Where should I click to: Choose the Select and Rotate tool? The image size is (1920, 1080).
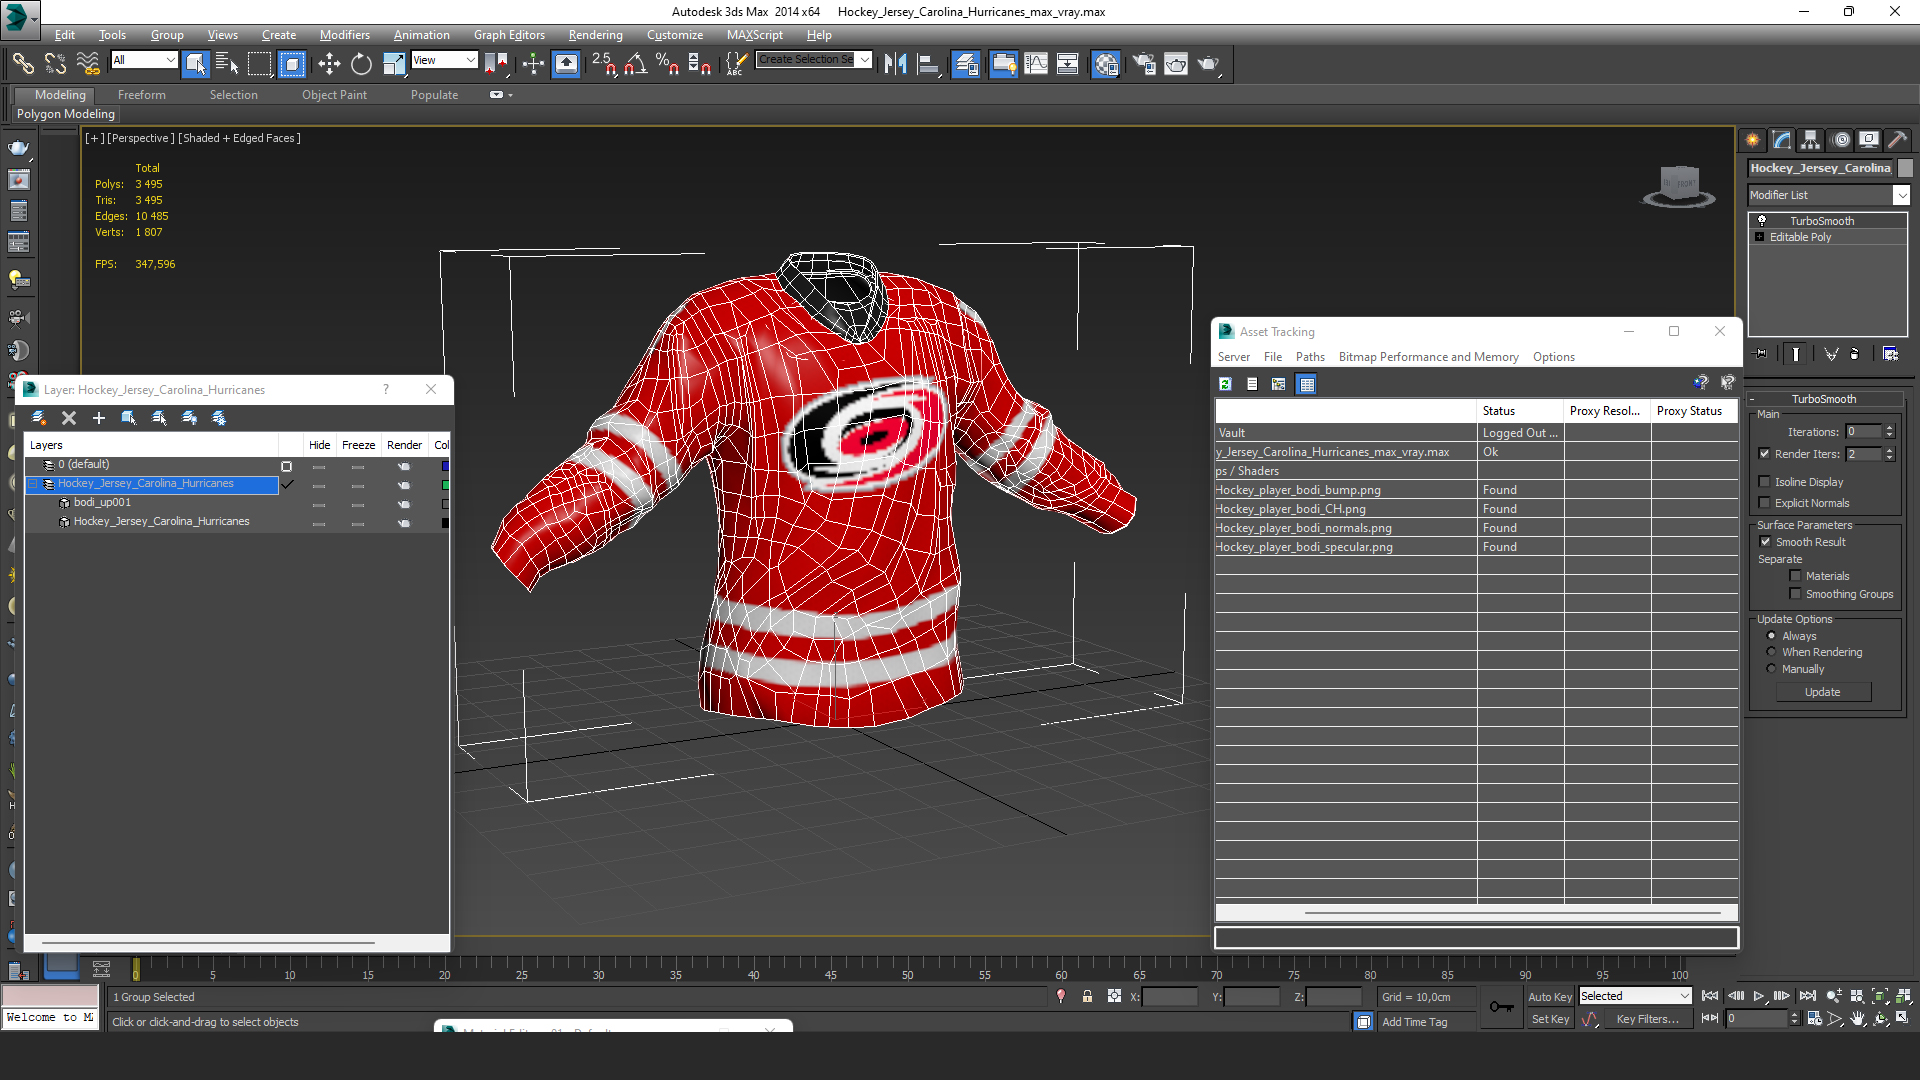361,64
